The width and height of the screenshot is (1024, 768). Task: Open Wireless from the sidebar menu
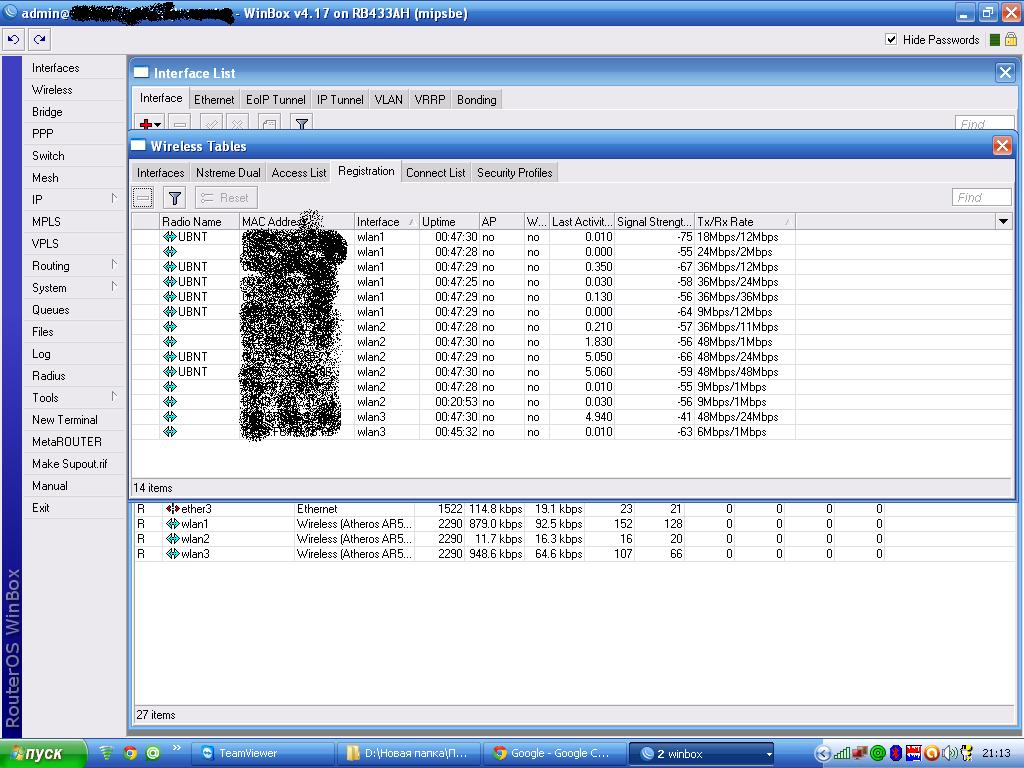(x=52, y=90)
